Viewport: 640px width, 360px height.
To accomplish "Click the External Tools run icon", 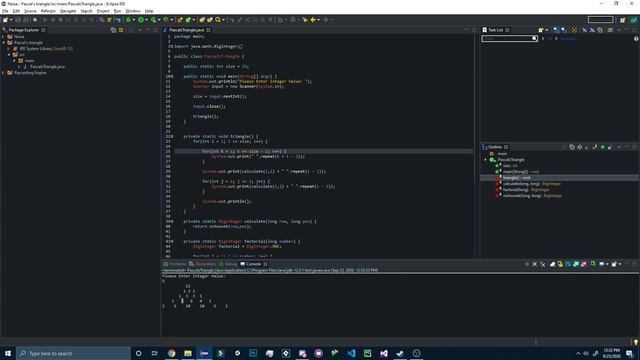I will (166, 20).
